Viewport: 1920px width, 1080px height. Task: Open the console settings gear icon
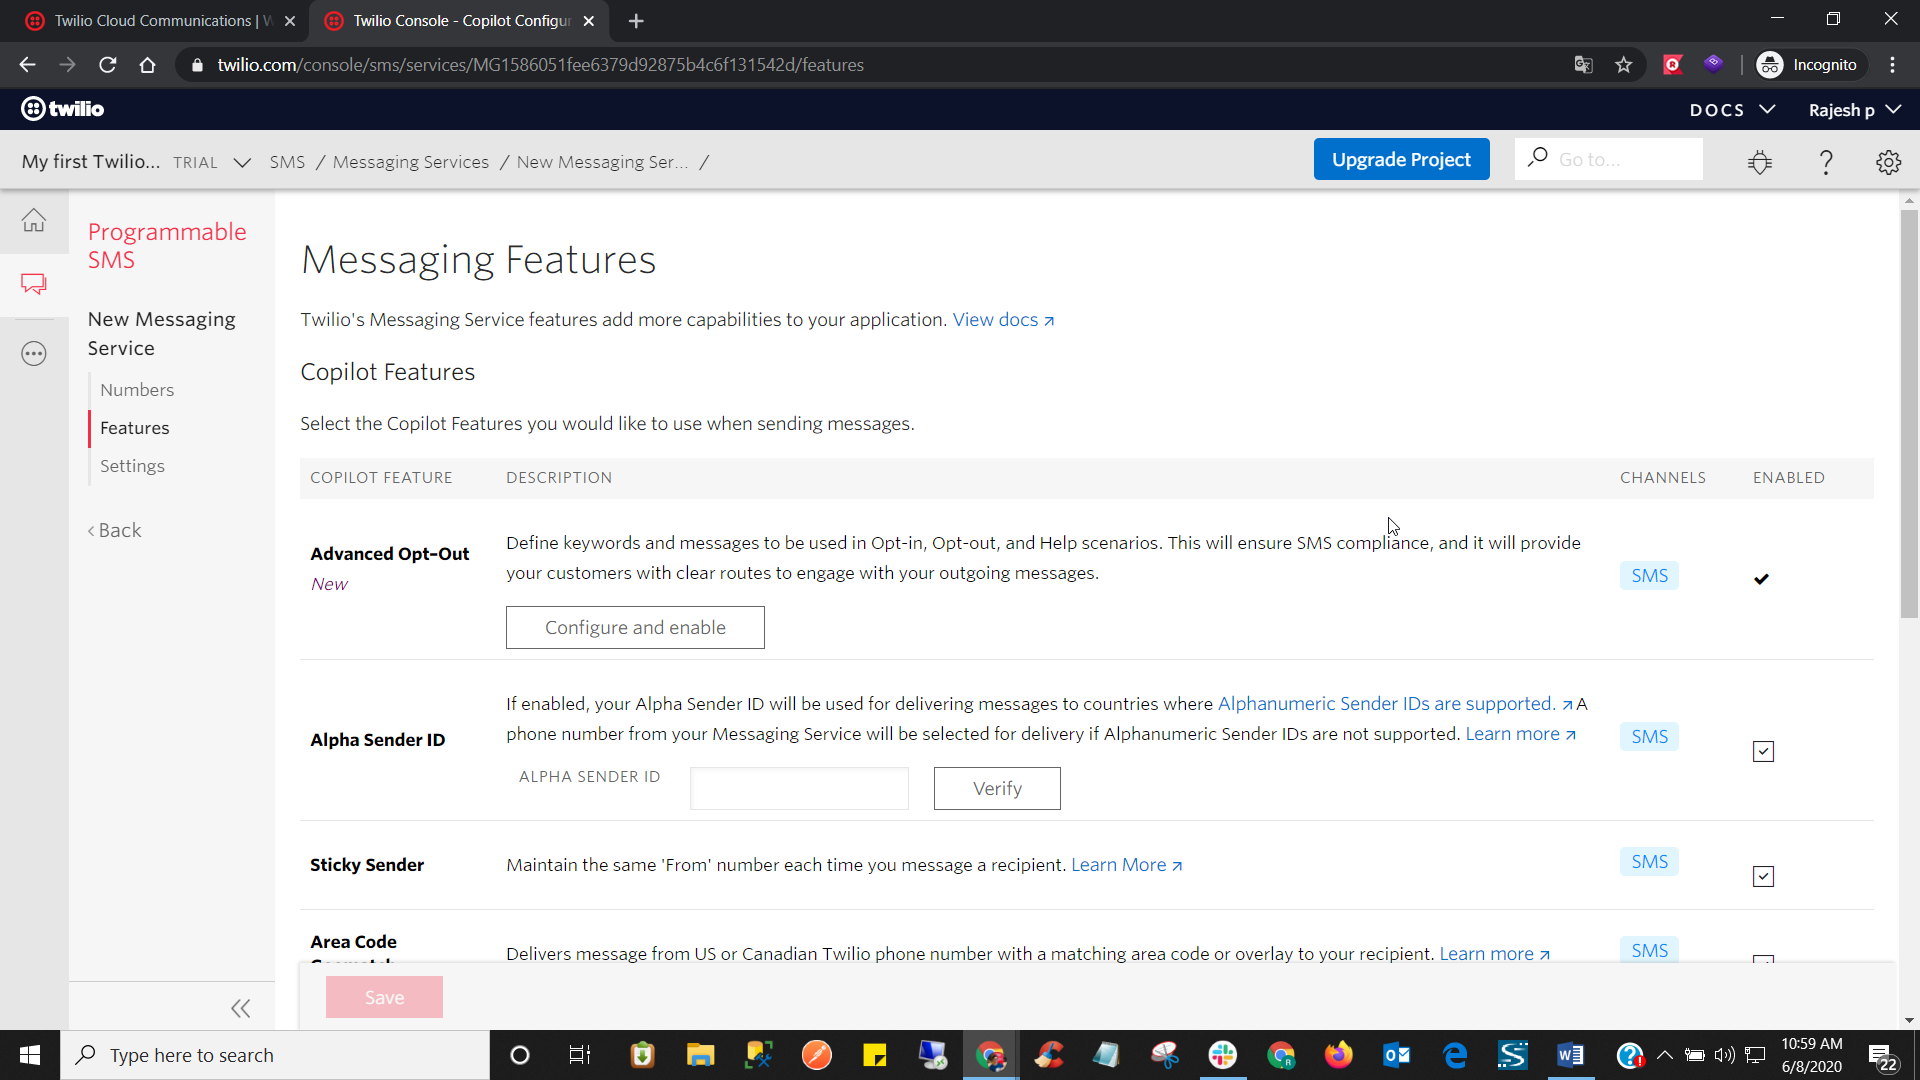click(1888, 162)
